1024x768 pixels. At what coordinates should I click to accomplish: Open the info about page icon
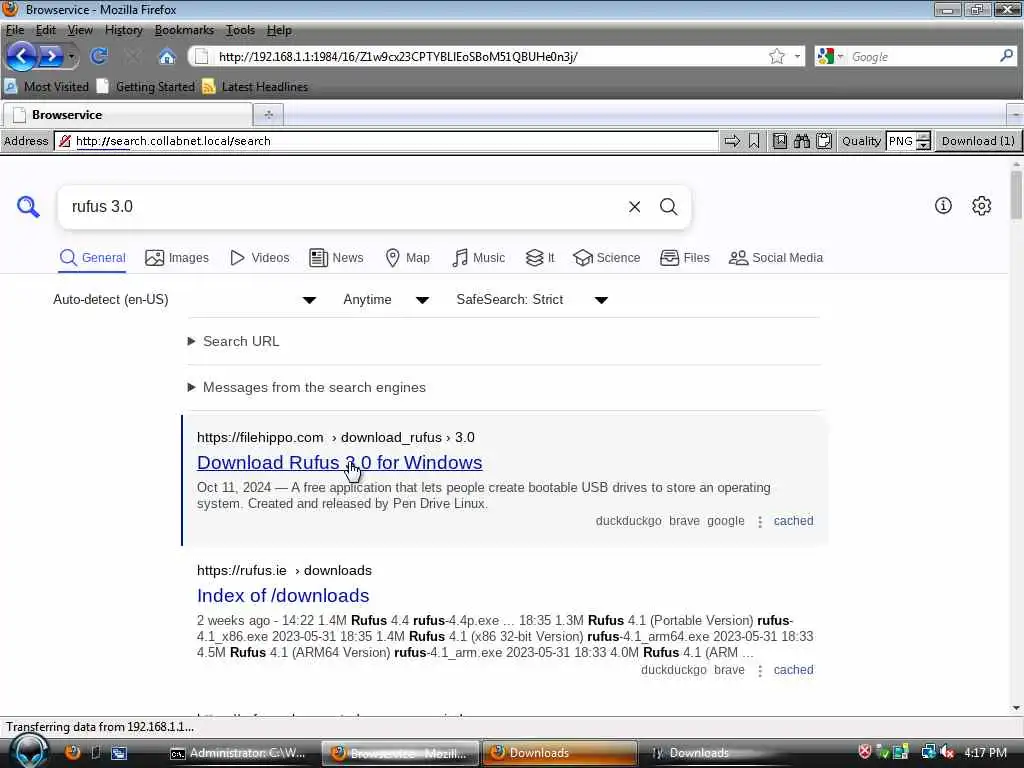[x=943, y=206]
